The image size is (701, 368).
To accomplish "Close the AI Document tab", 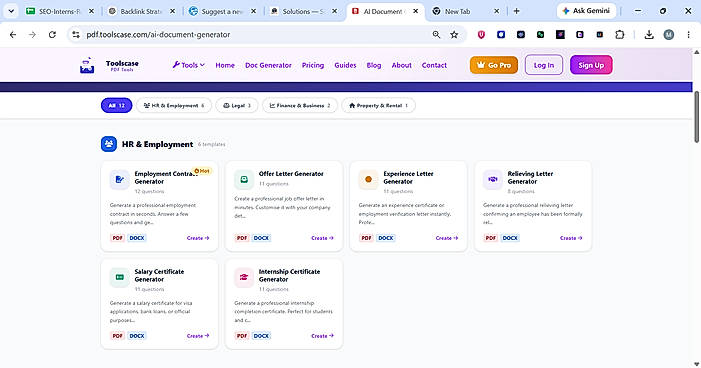I will [x=415, y=11].
